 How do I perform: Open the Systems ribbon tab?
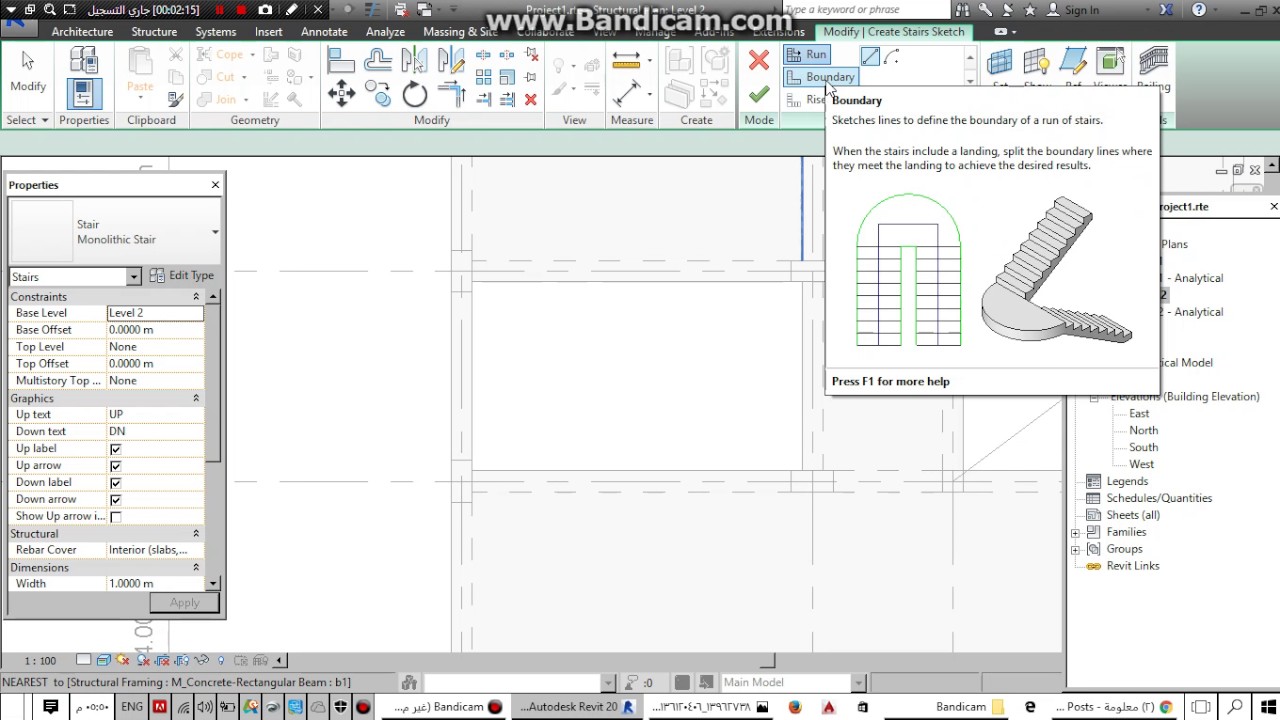(216, 32)
